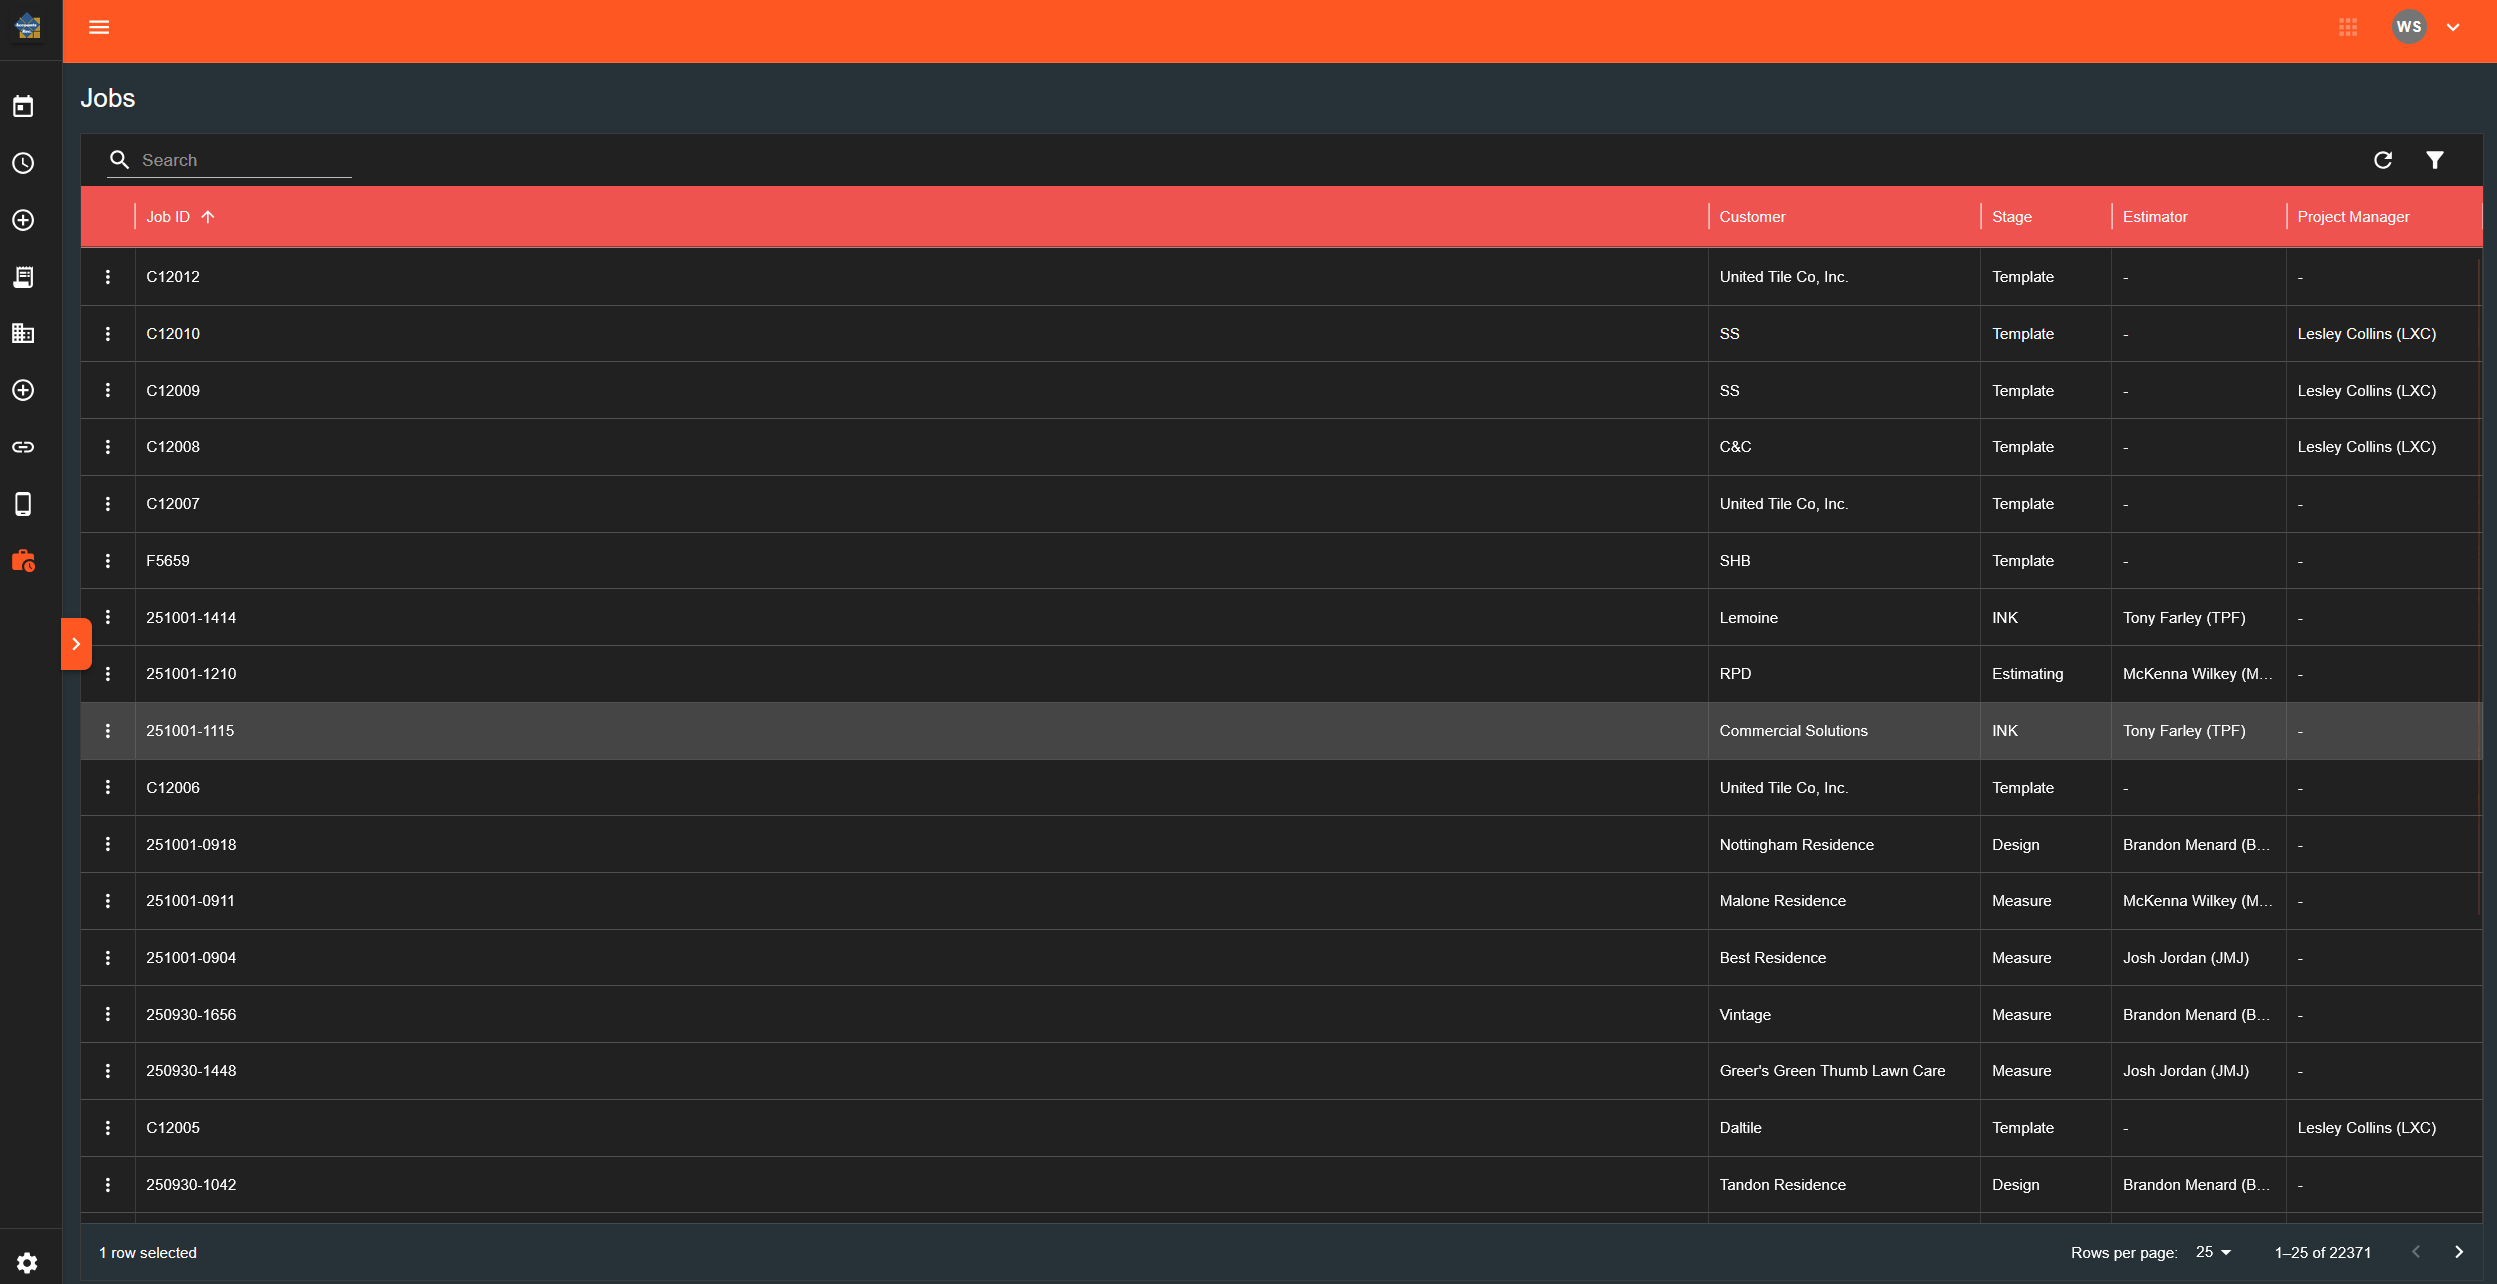Select the add new item plus icon
This screenshot has width=2497, height=1284.
click(x=23, y=220)
